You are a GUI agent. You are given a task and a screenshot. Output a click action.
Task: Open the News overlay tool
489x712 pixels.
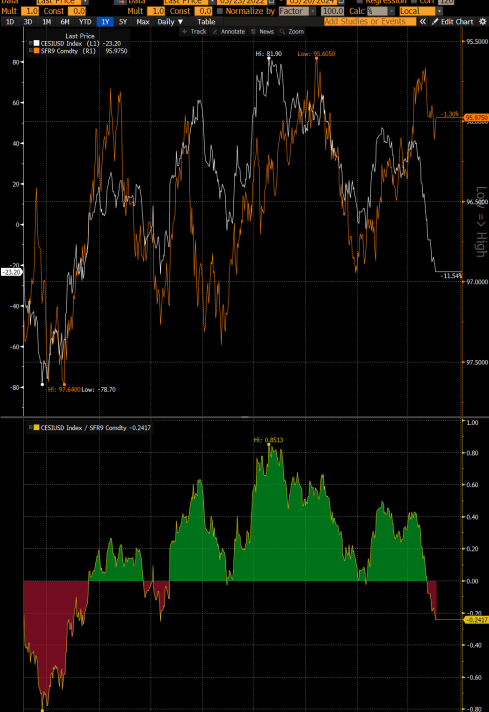[262, 31]
